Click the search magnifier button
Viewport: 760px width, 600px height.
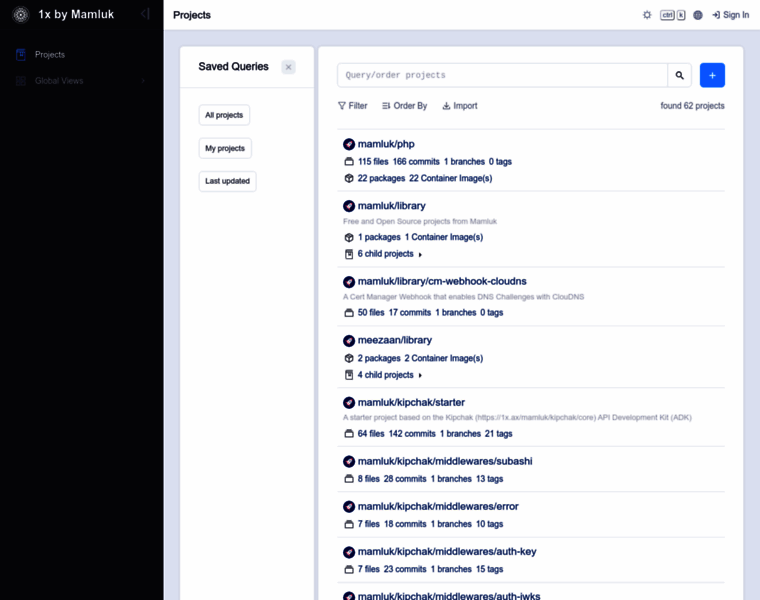[x=680, y=75]
